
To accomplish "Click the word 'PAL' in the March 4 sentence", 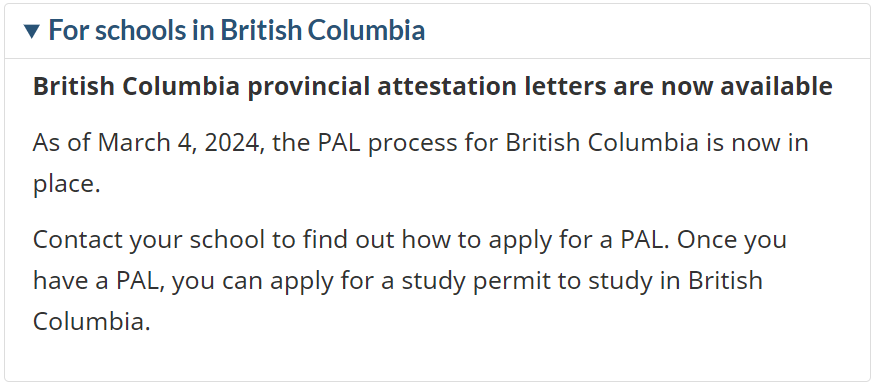I will tap(340, 143).
